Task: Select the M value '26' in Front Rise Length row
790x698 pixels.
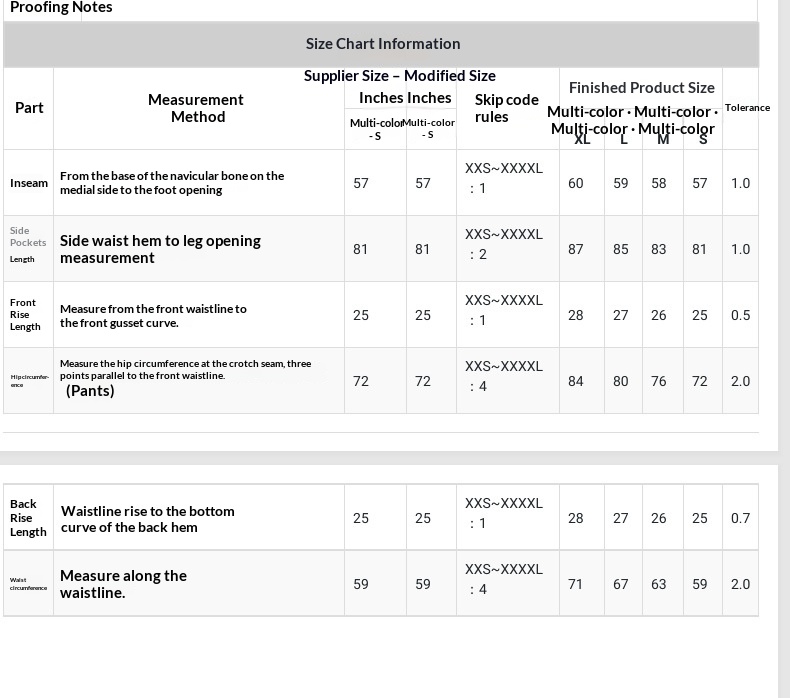Action: tap(659, 315)
